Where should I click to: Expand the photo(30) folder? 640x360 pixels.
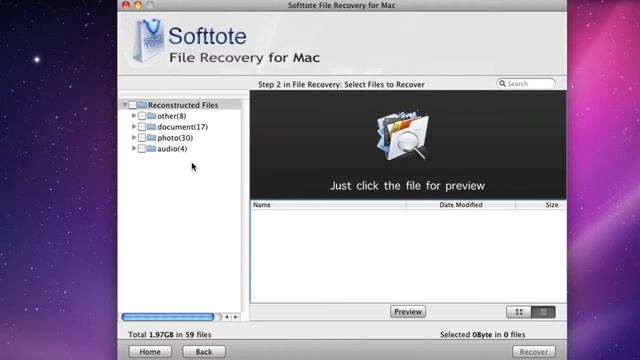pos(133,138)
